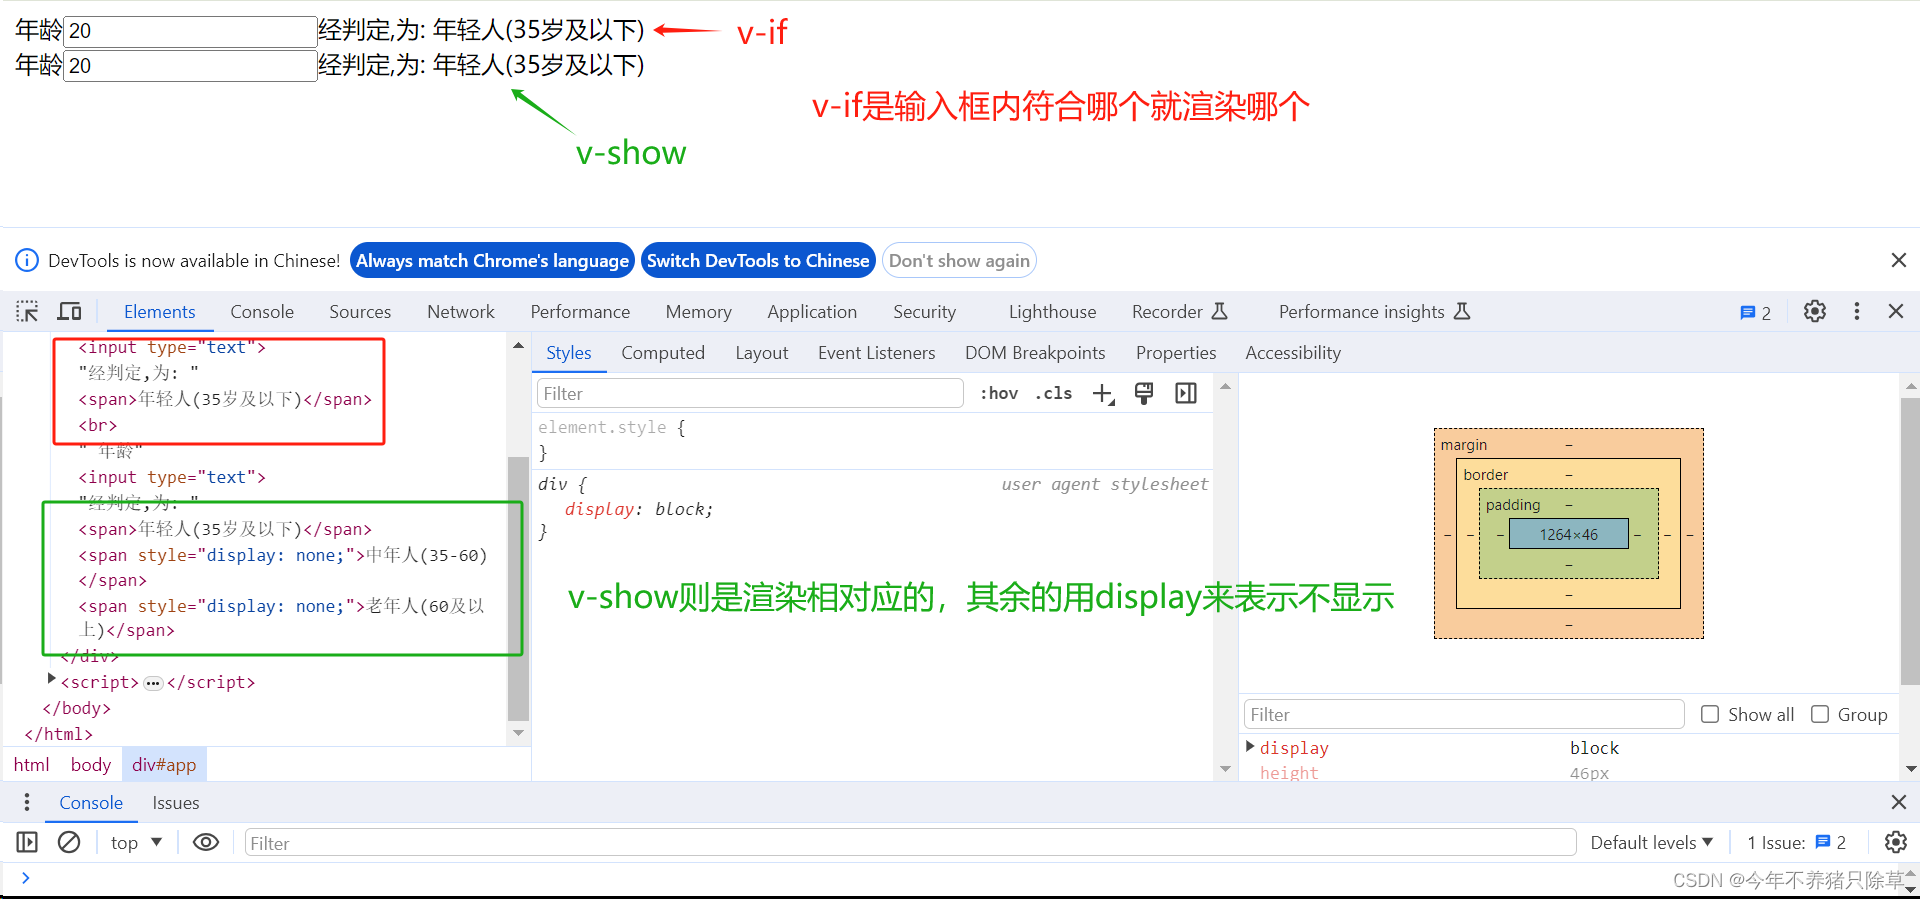Toggle the computed styles sidebar icon

coord(1186,394)
